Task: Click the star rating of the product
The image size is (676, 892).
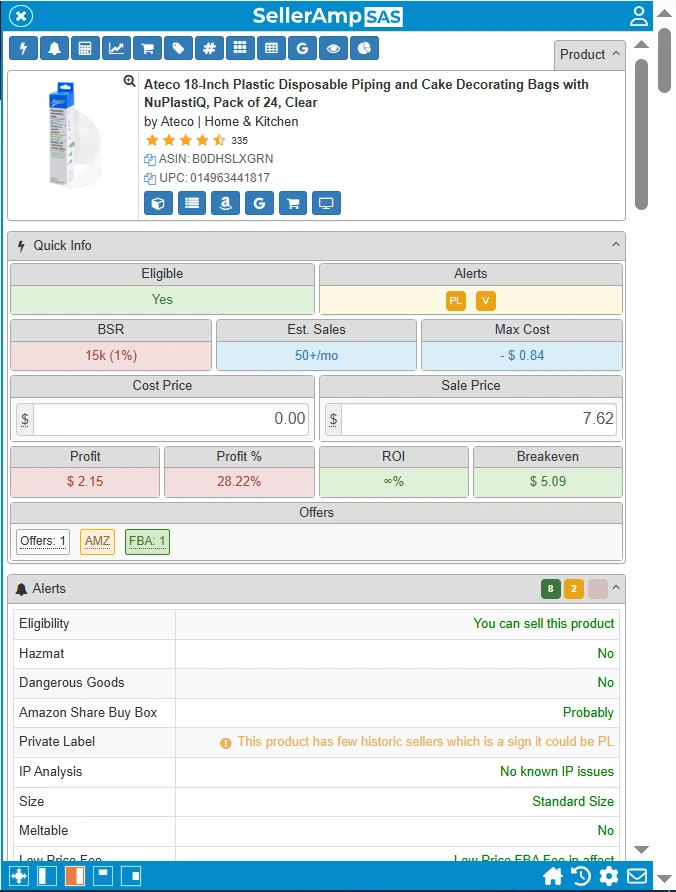Action: pyautogui.click(x=186, y=141)
